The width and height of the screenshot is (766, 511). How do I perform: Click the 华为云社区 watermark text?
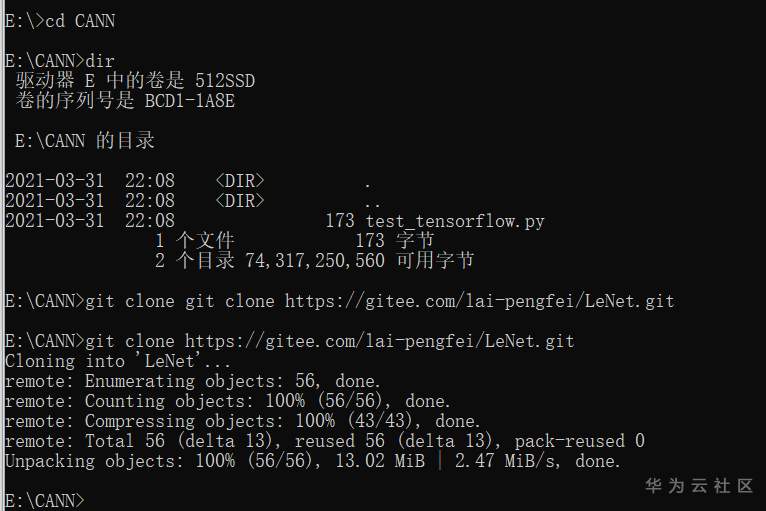[x=699, y=486]
